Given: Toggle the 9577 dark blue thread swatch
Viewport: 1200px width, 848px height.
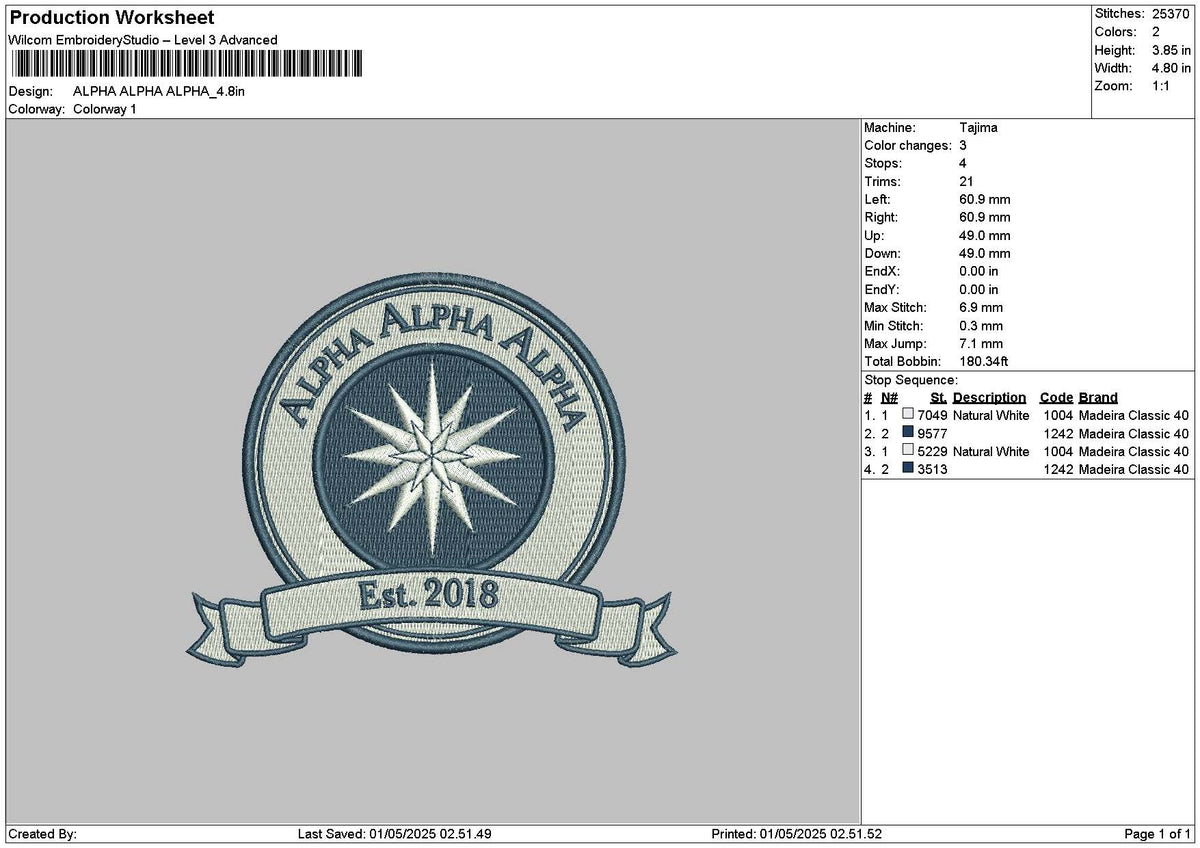Looking at the screenshot, I should click(x=908, y=433).
